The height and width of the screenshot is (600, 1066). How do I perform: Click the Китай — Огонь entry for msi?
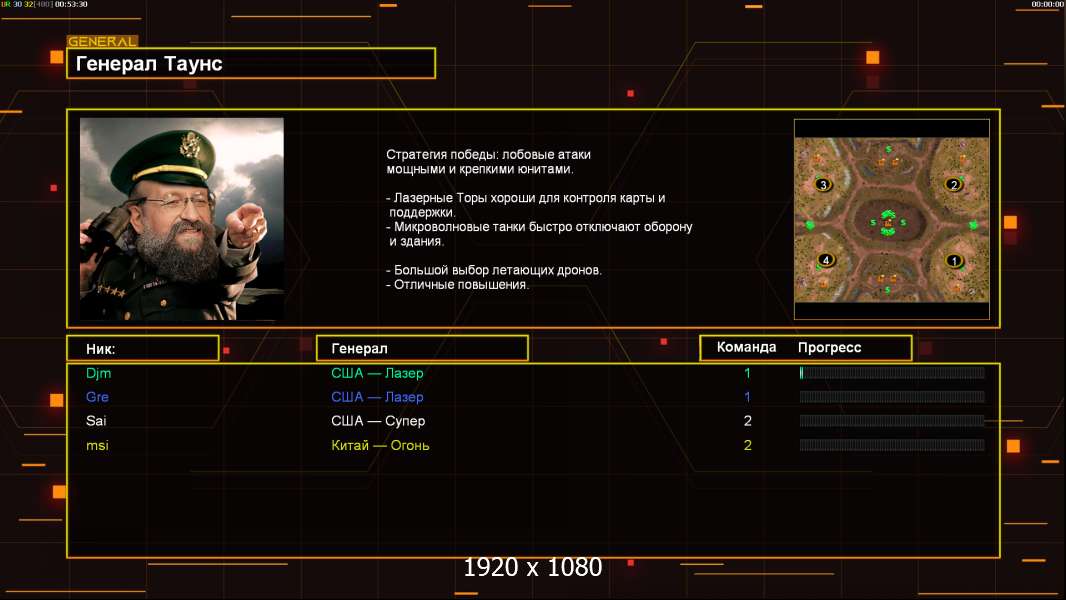tap(380, 446)
